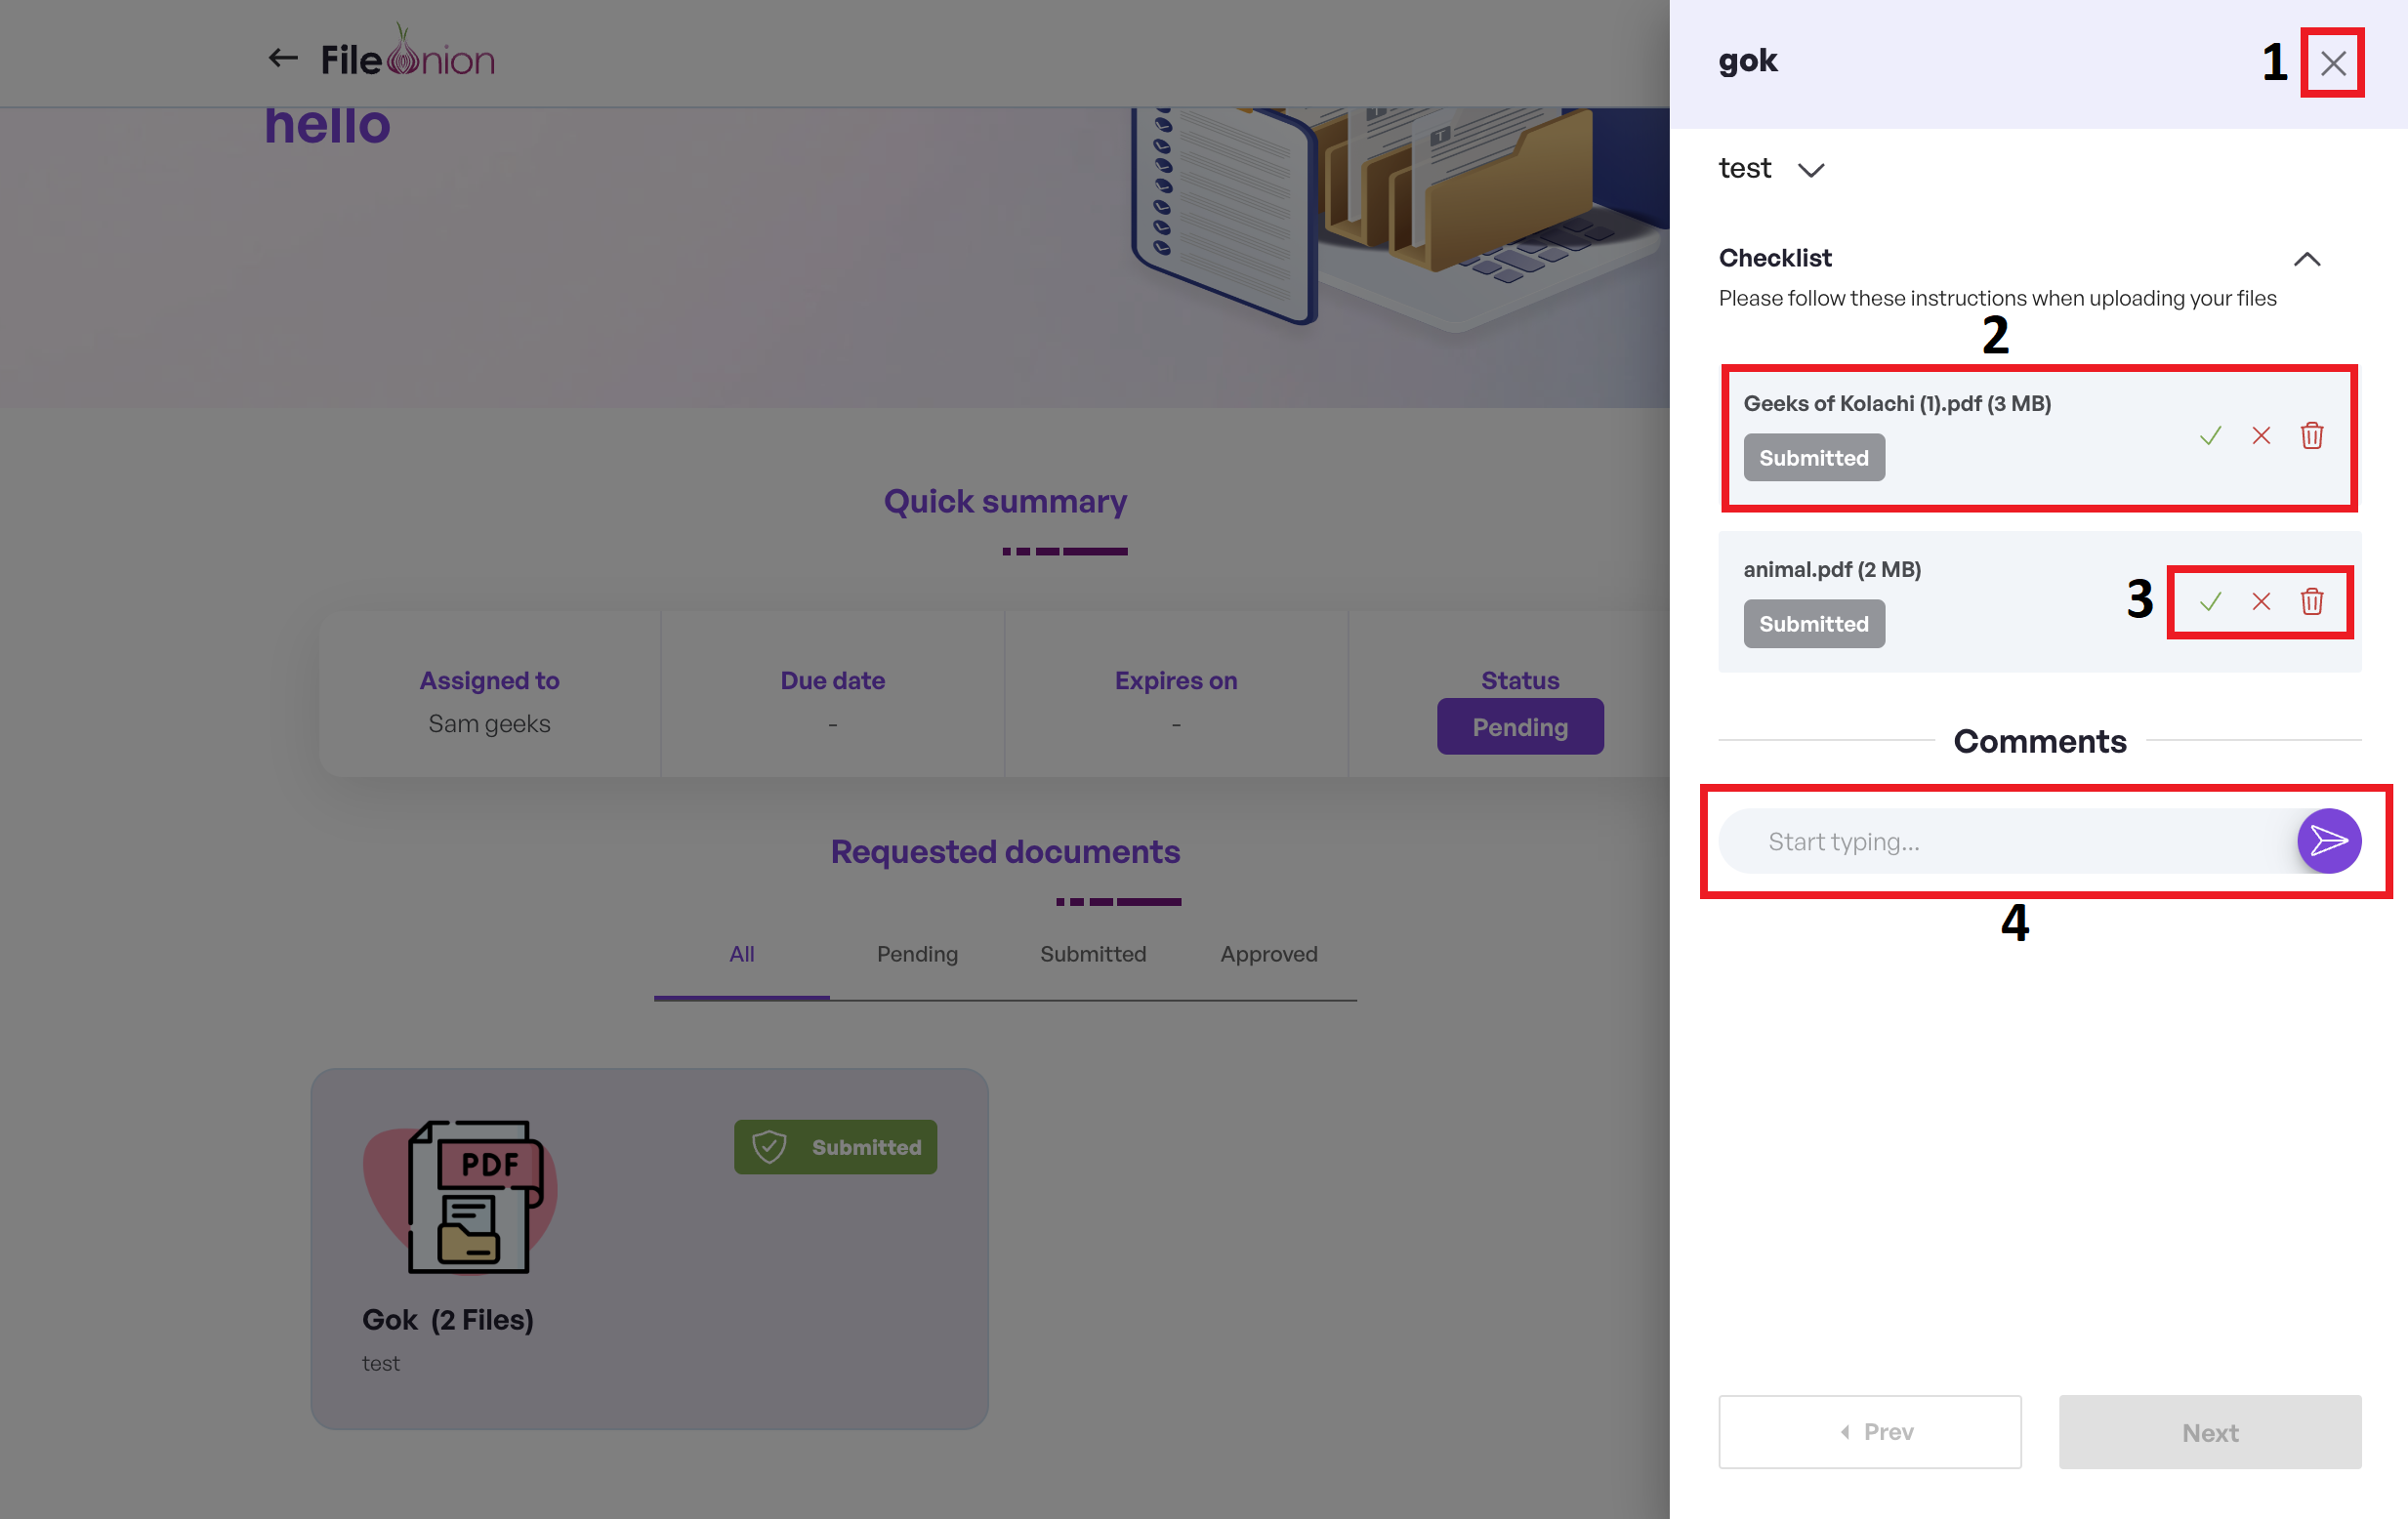Reject Geeks of Kolachi pdf file
Viewport: 2408px width, 1519px height.
click(2261, 436)
